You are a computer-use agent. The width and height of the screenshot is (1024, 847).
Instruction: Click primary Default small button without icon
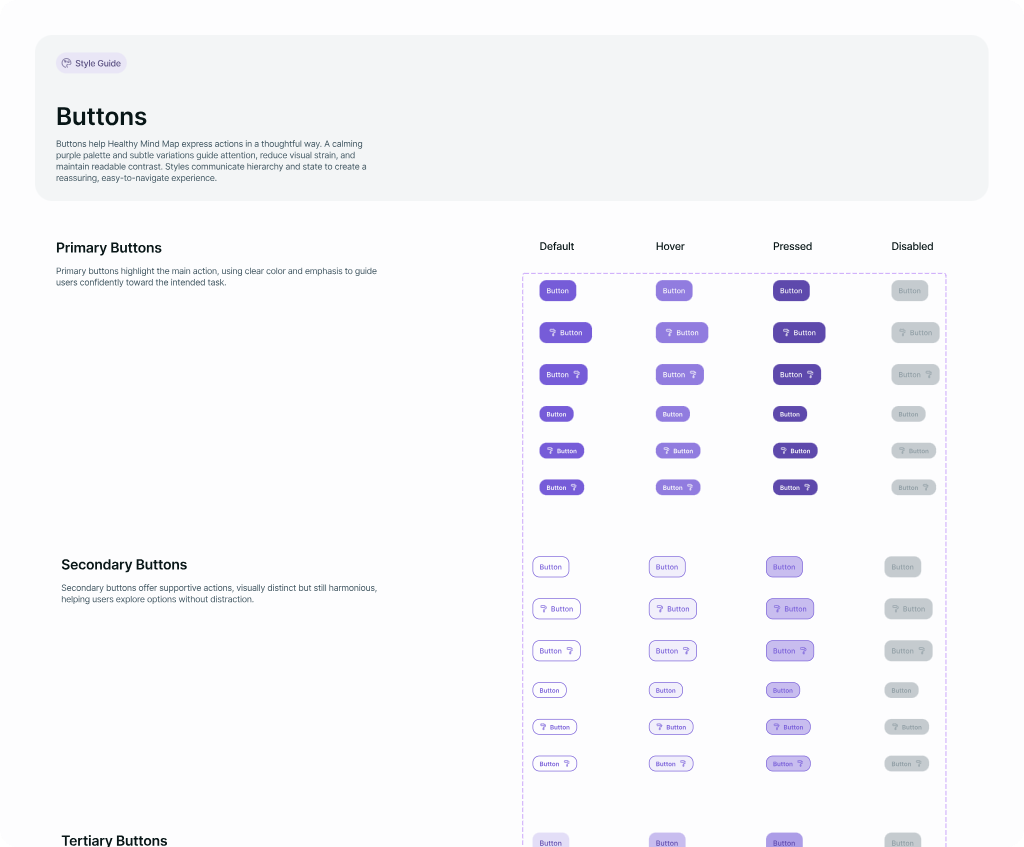(556, 414)
